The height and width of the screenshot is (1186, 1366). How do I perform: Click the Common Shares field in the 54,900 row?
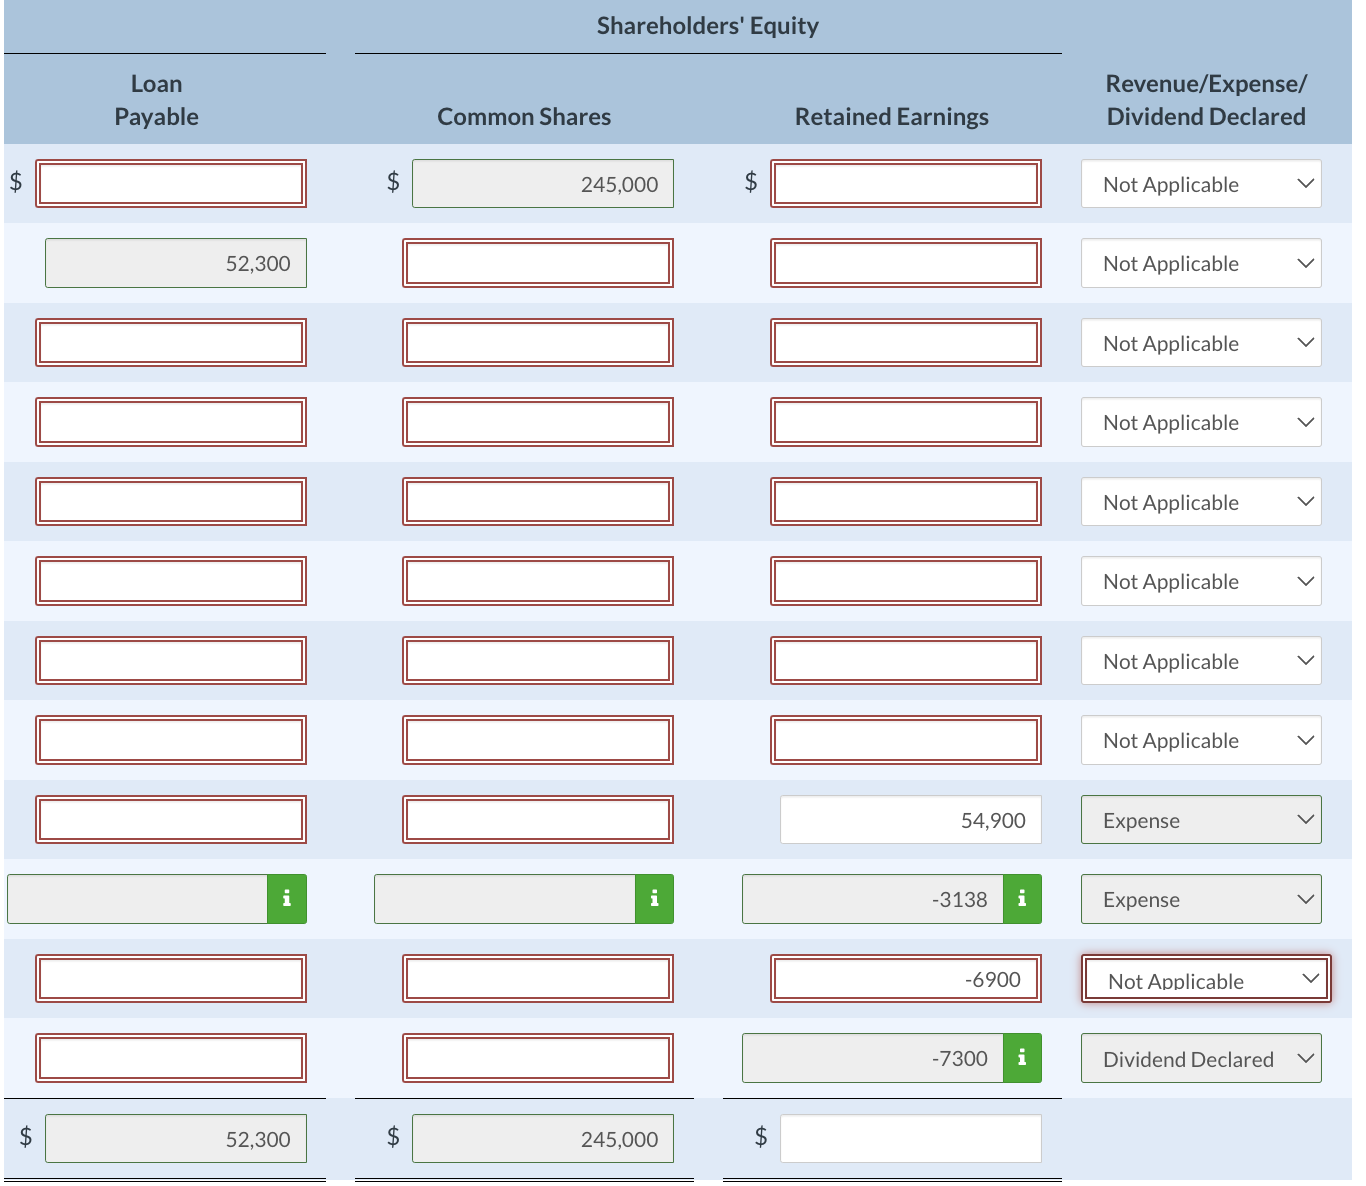pos(538,820)
